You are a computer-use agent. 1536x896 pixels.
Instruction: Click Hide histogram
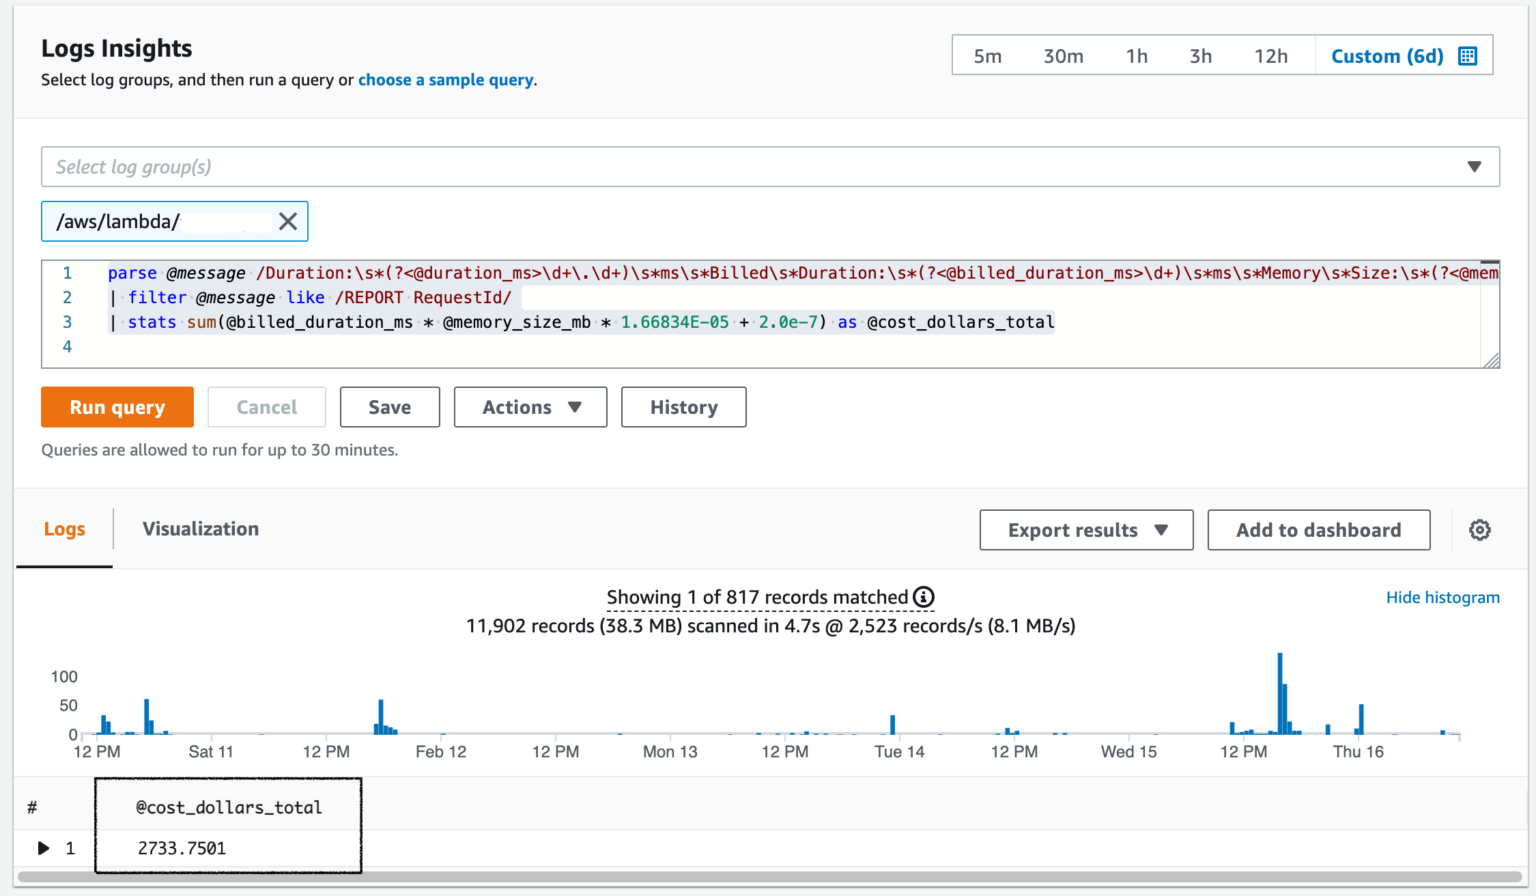pyautogui.click(x=1443, y=596)
